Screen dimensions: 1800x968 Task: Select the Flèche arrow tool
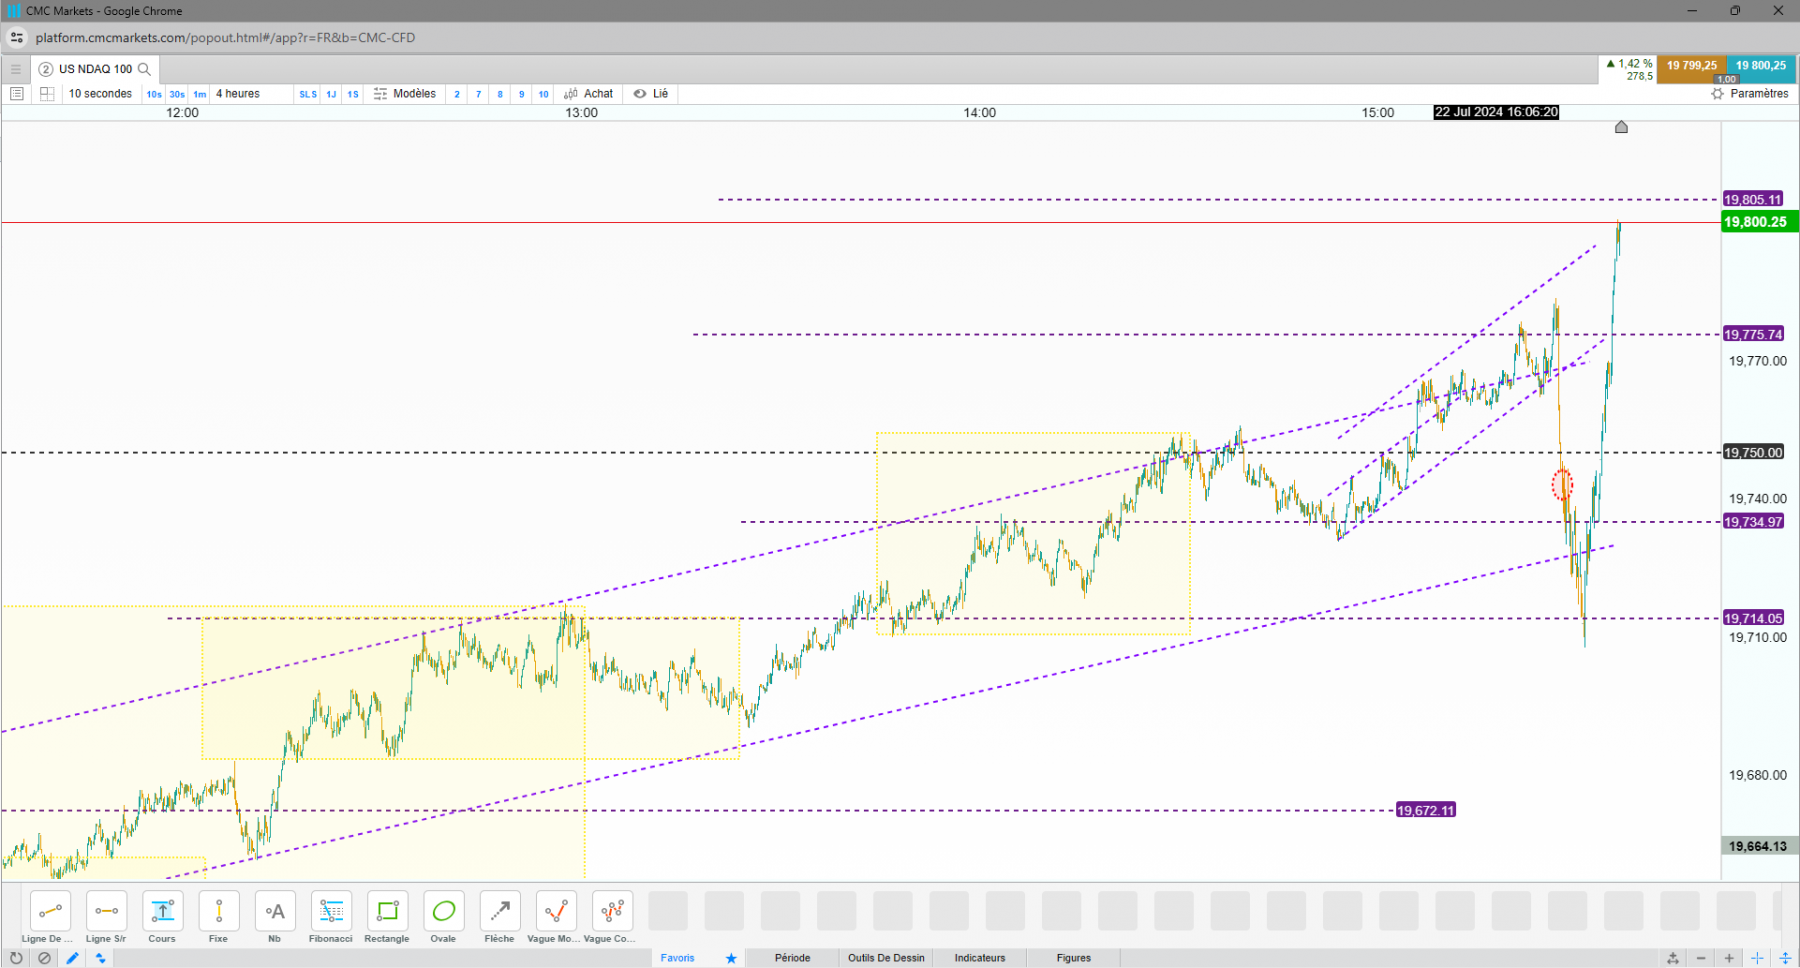(x=499, y=911)
